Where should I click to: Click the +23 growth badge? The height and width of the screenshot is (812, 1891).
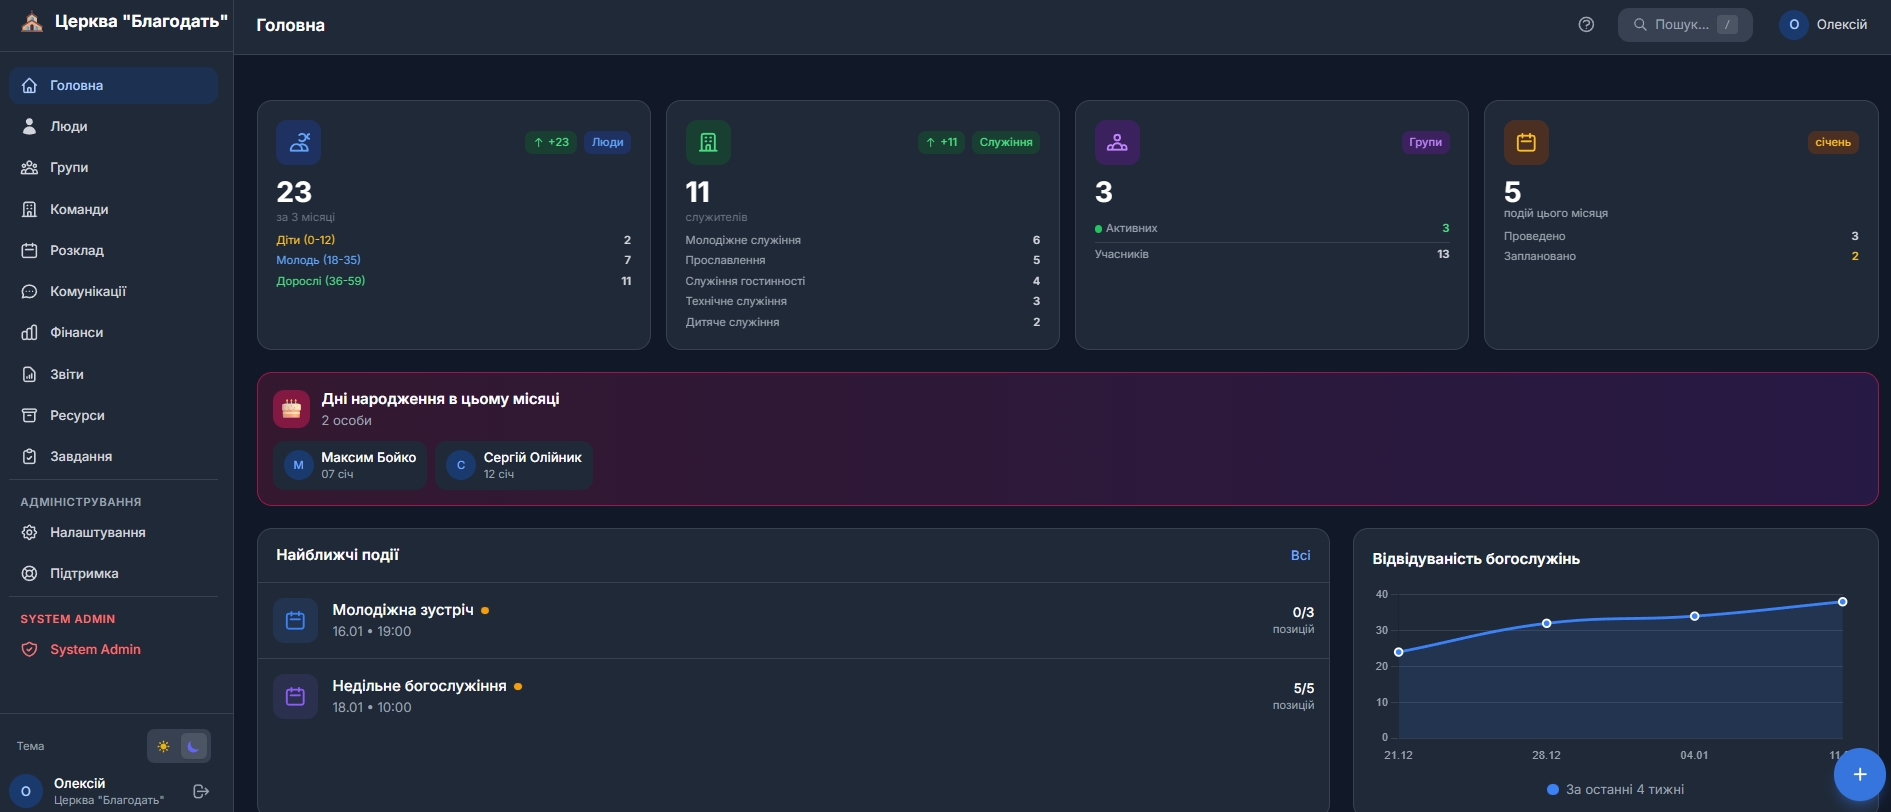tap(551, 142)
